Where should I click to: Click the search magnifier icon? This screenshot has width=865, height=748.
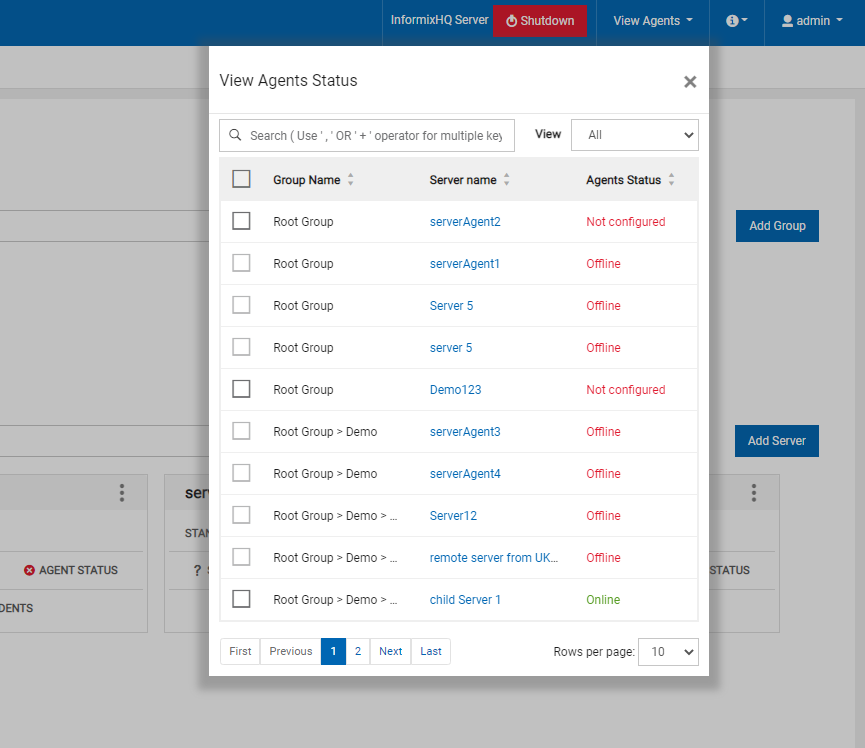point(235,135)
